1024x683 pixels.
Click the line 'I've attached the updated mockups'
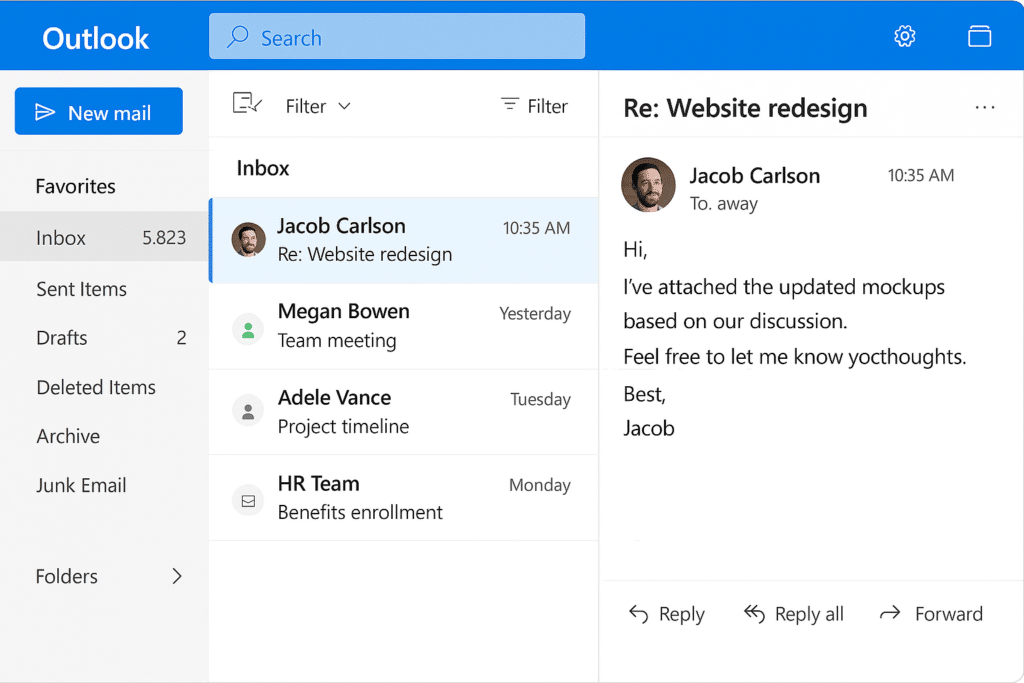pos(784,287)
